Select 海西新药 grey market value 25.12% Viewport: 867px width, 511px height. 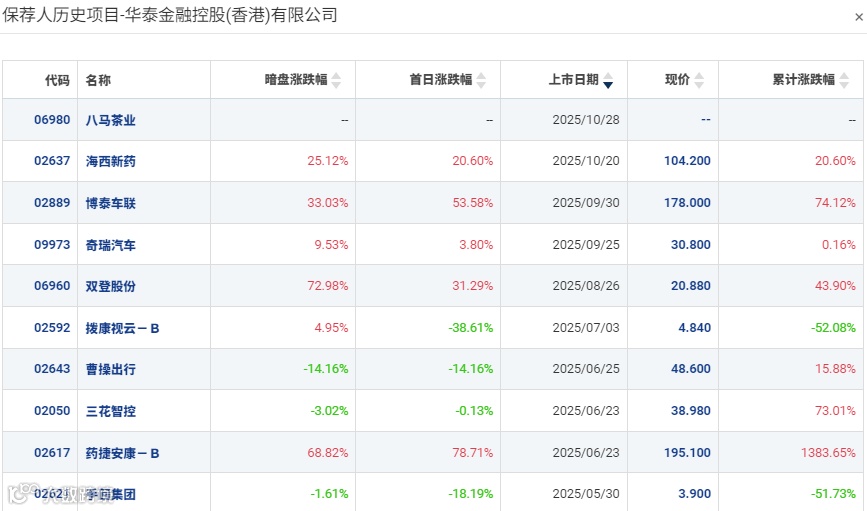tap(328, 161)
